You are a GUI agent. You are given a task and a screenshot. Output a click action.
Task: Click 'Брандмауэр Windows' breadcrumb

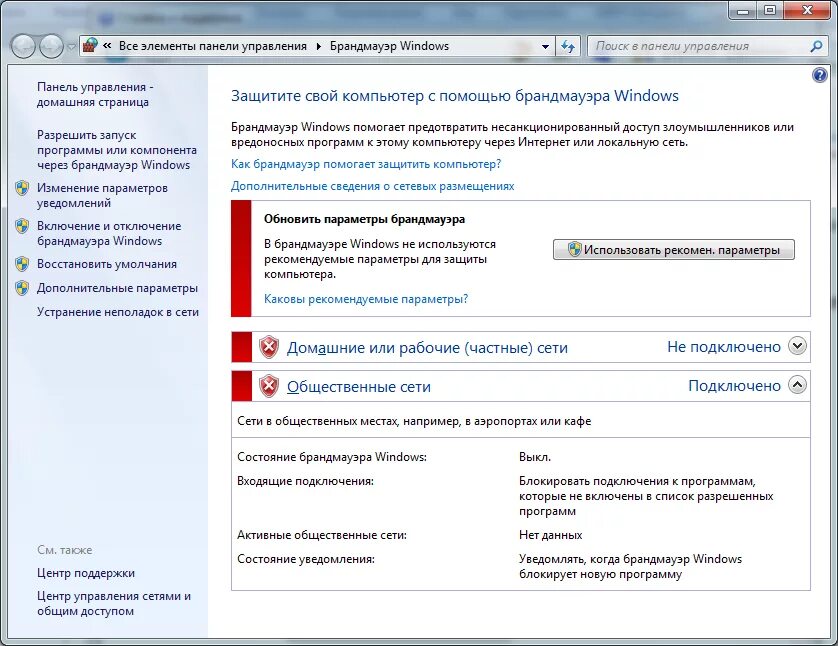[x=389, y=46]
